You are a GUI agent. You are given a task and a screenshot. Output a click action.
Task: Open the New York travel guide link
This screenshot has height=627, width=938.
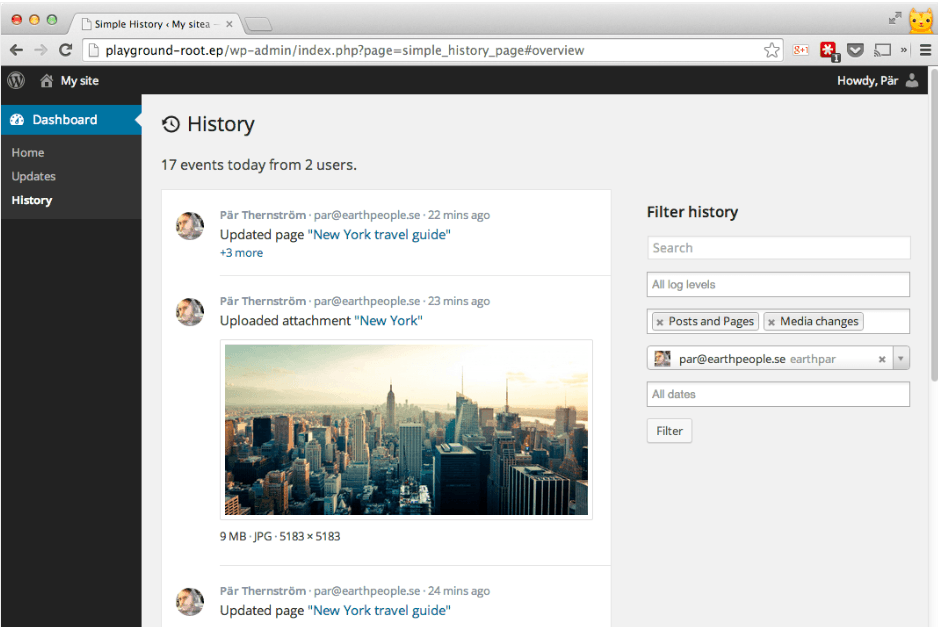click(378, 234)
